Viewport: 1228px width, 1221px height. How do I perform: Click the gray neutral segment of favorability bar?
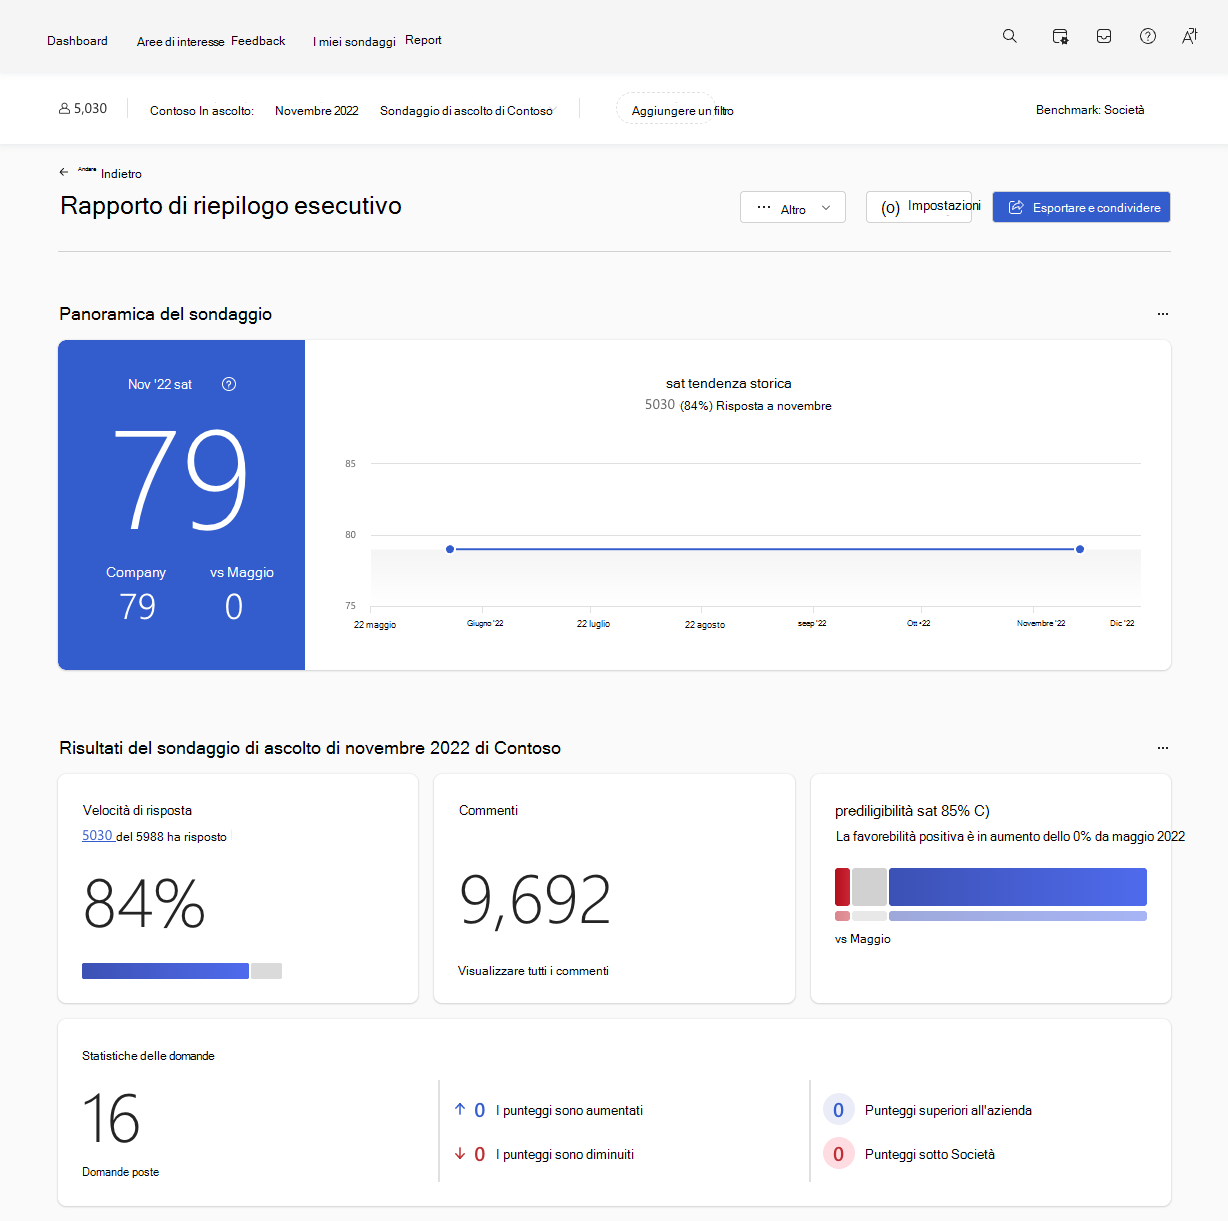tap(869, 887)
